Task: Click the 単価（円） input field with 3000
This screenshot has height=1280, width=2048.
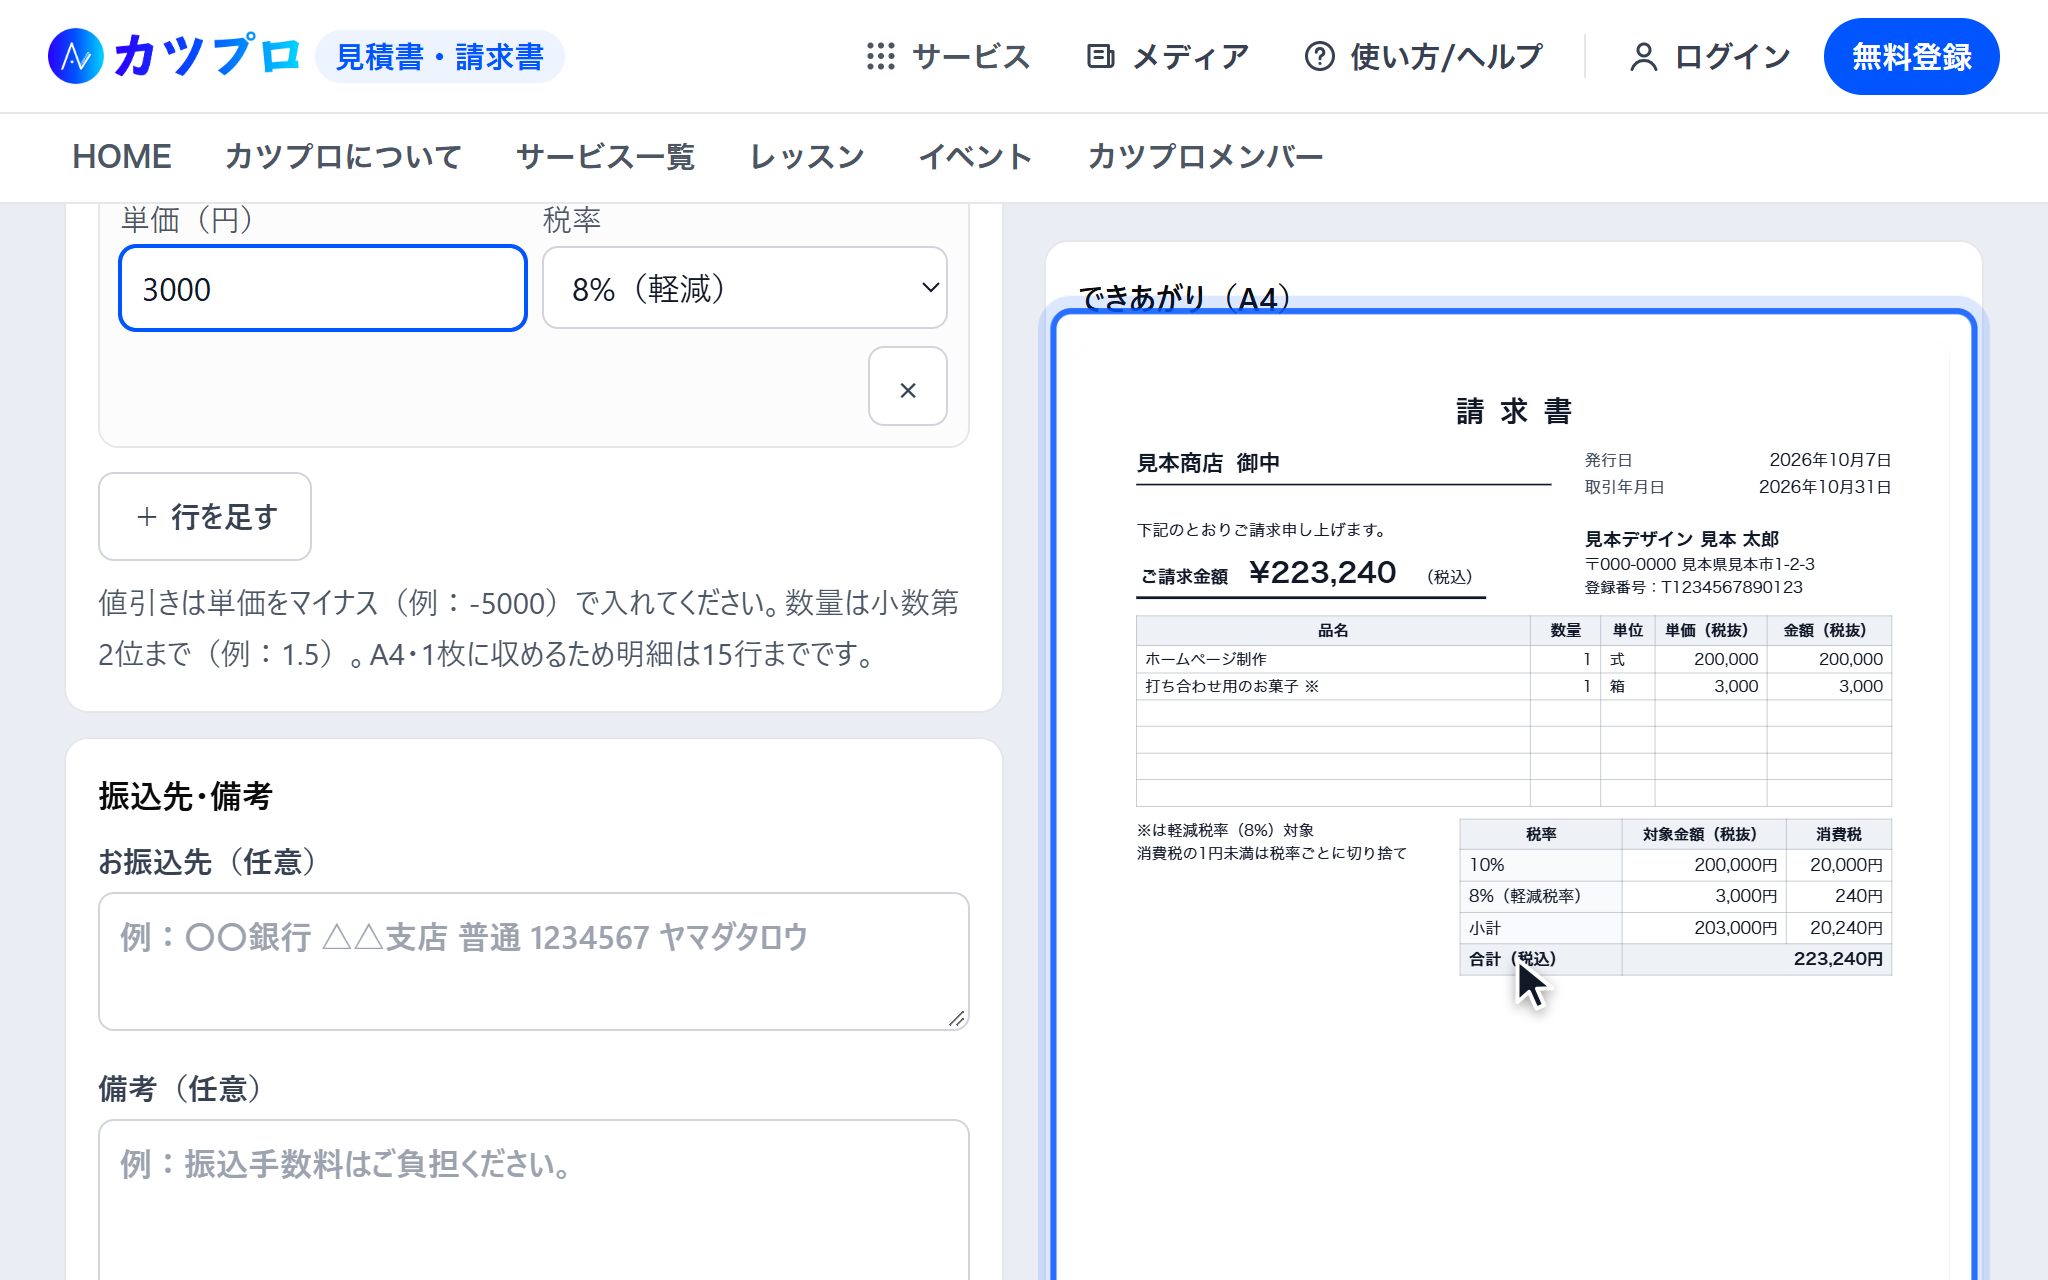Action: (323, 288)
